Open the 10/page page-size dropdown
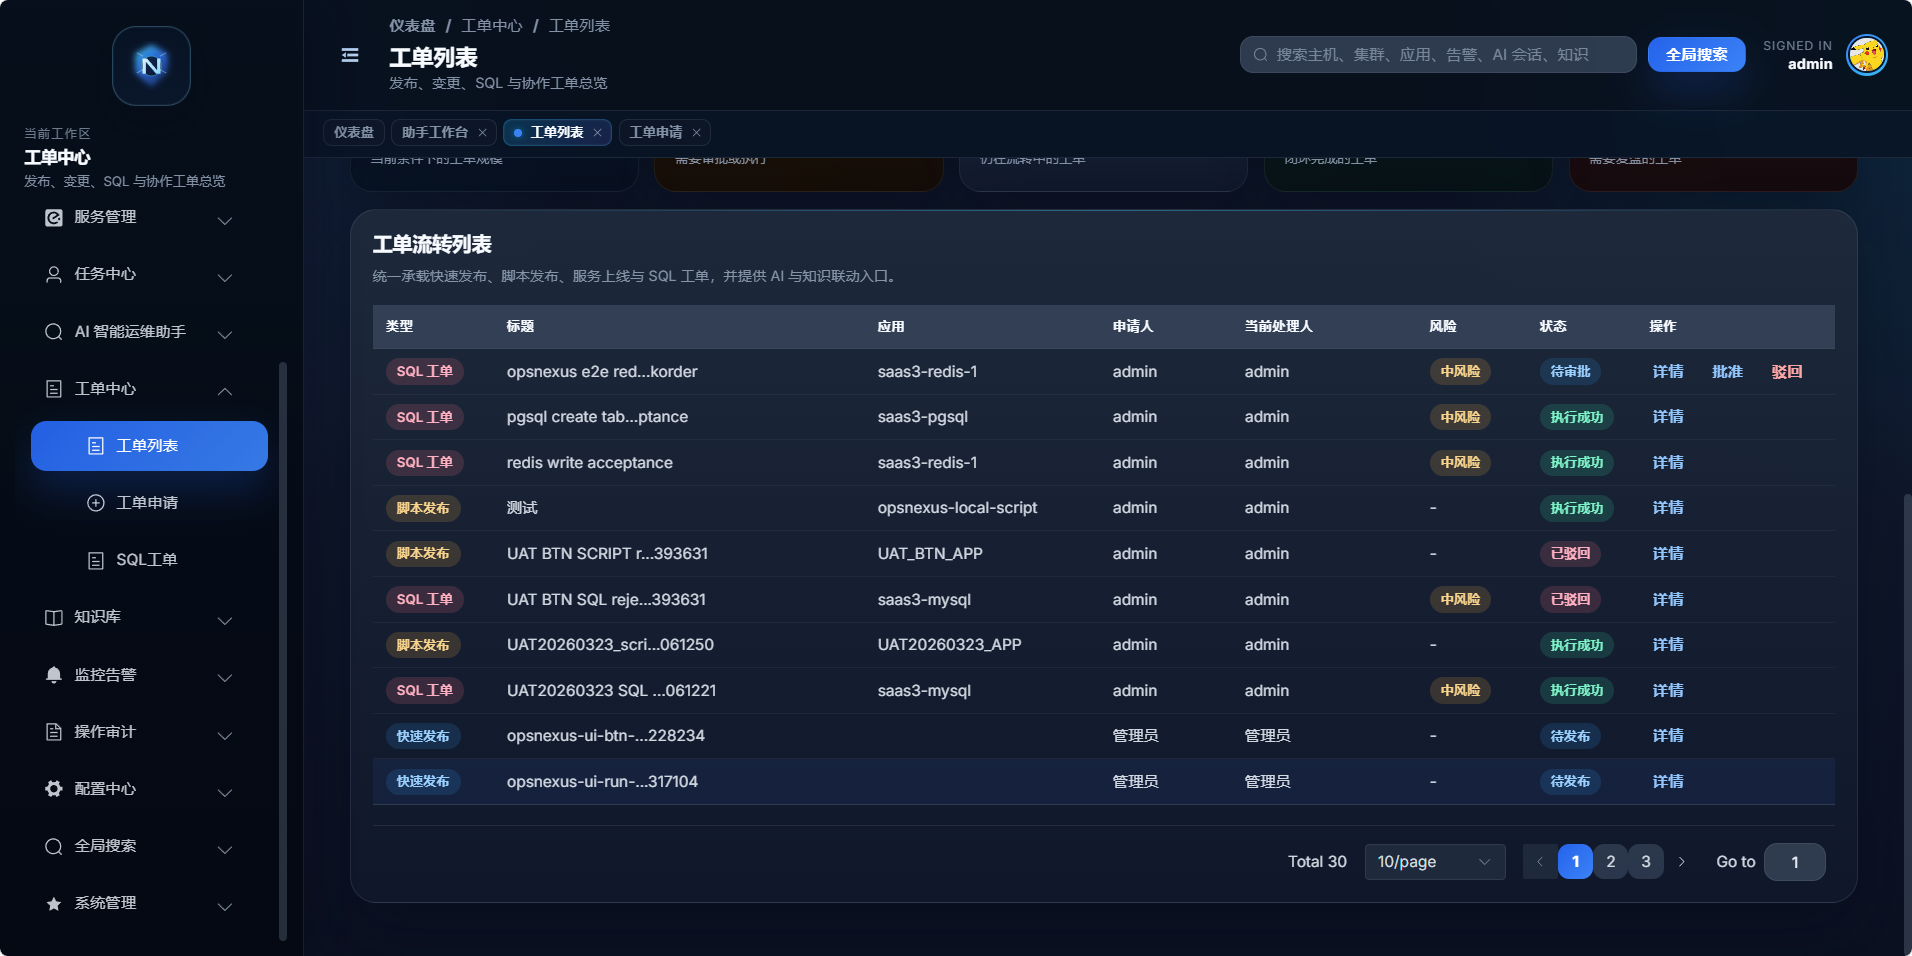Screen dimensions: 1912x956 tap(1434, 861)
